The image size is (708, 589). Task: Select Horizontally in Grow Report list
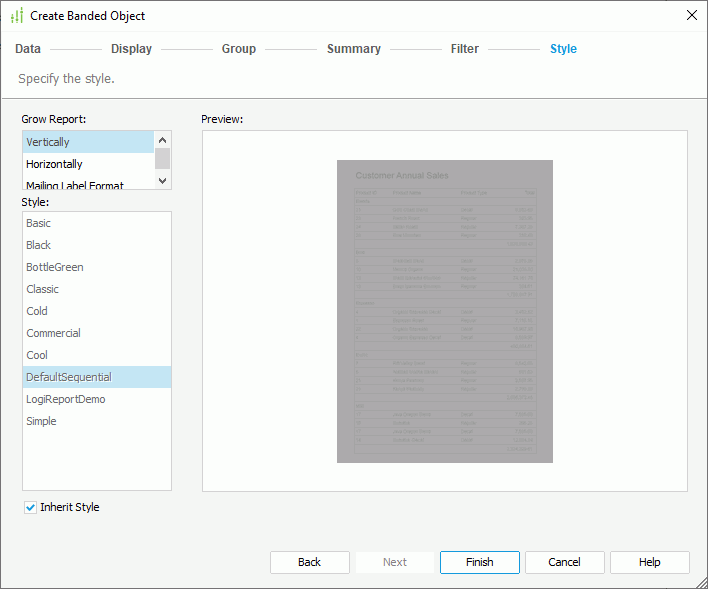55,164
